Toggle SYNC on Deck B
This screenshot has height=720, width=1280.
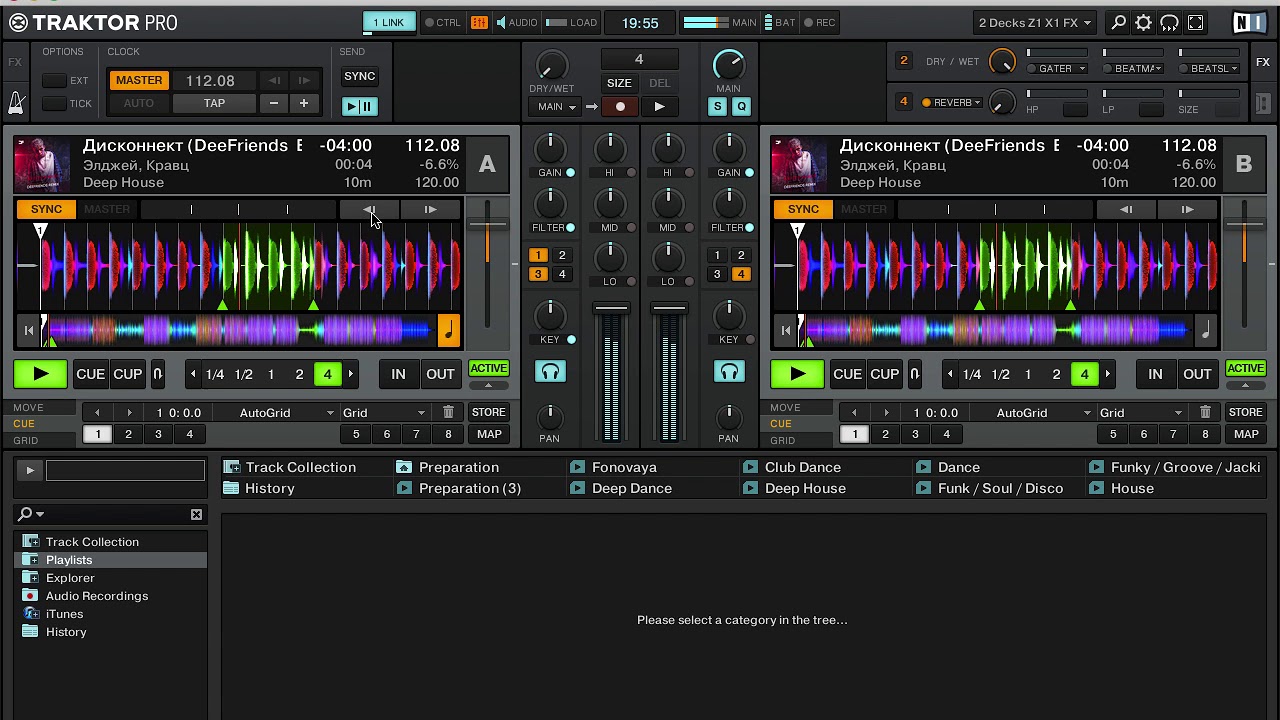pyautogui.click(x=803, y=209)
